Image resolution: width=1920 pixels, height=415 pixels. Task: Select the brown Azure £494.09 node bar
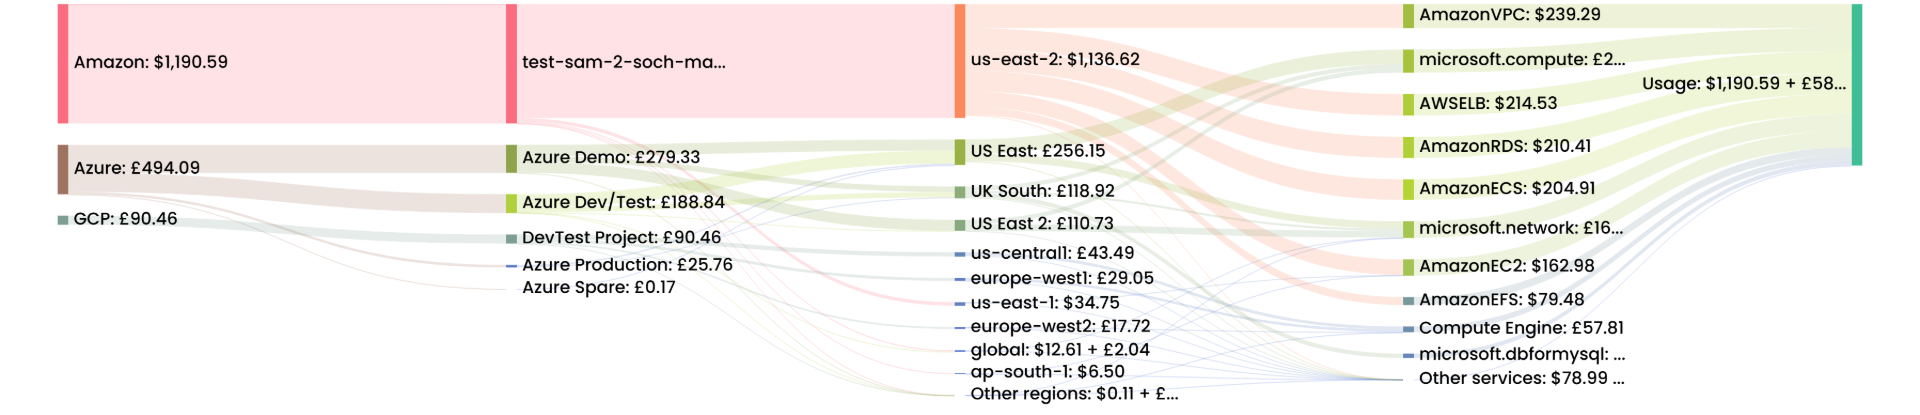63,169
